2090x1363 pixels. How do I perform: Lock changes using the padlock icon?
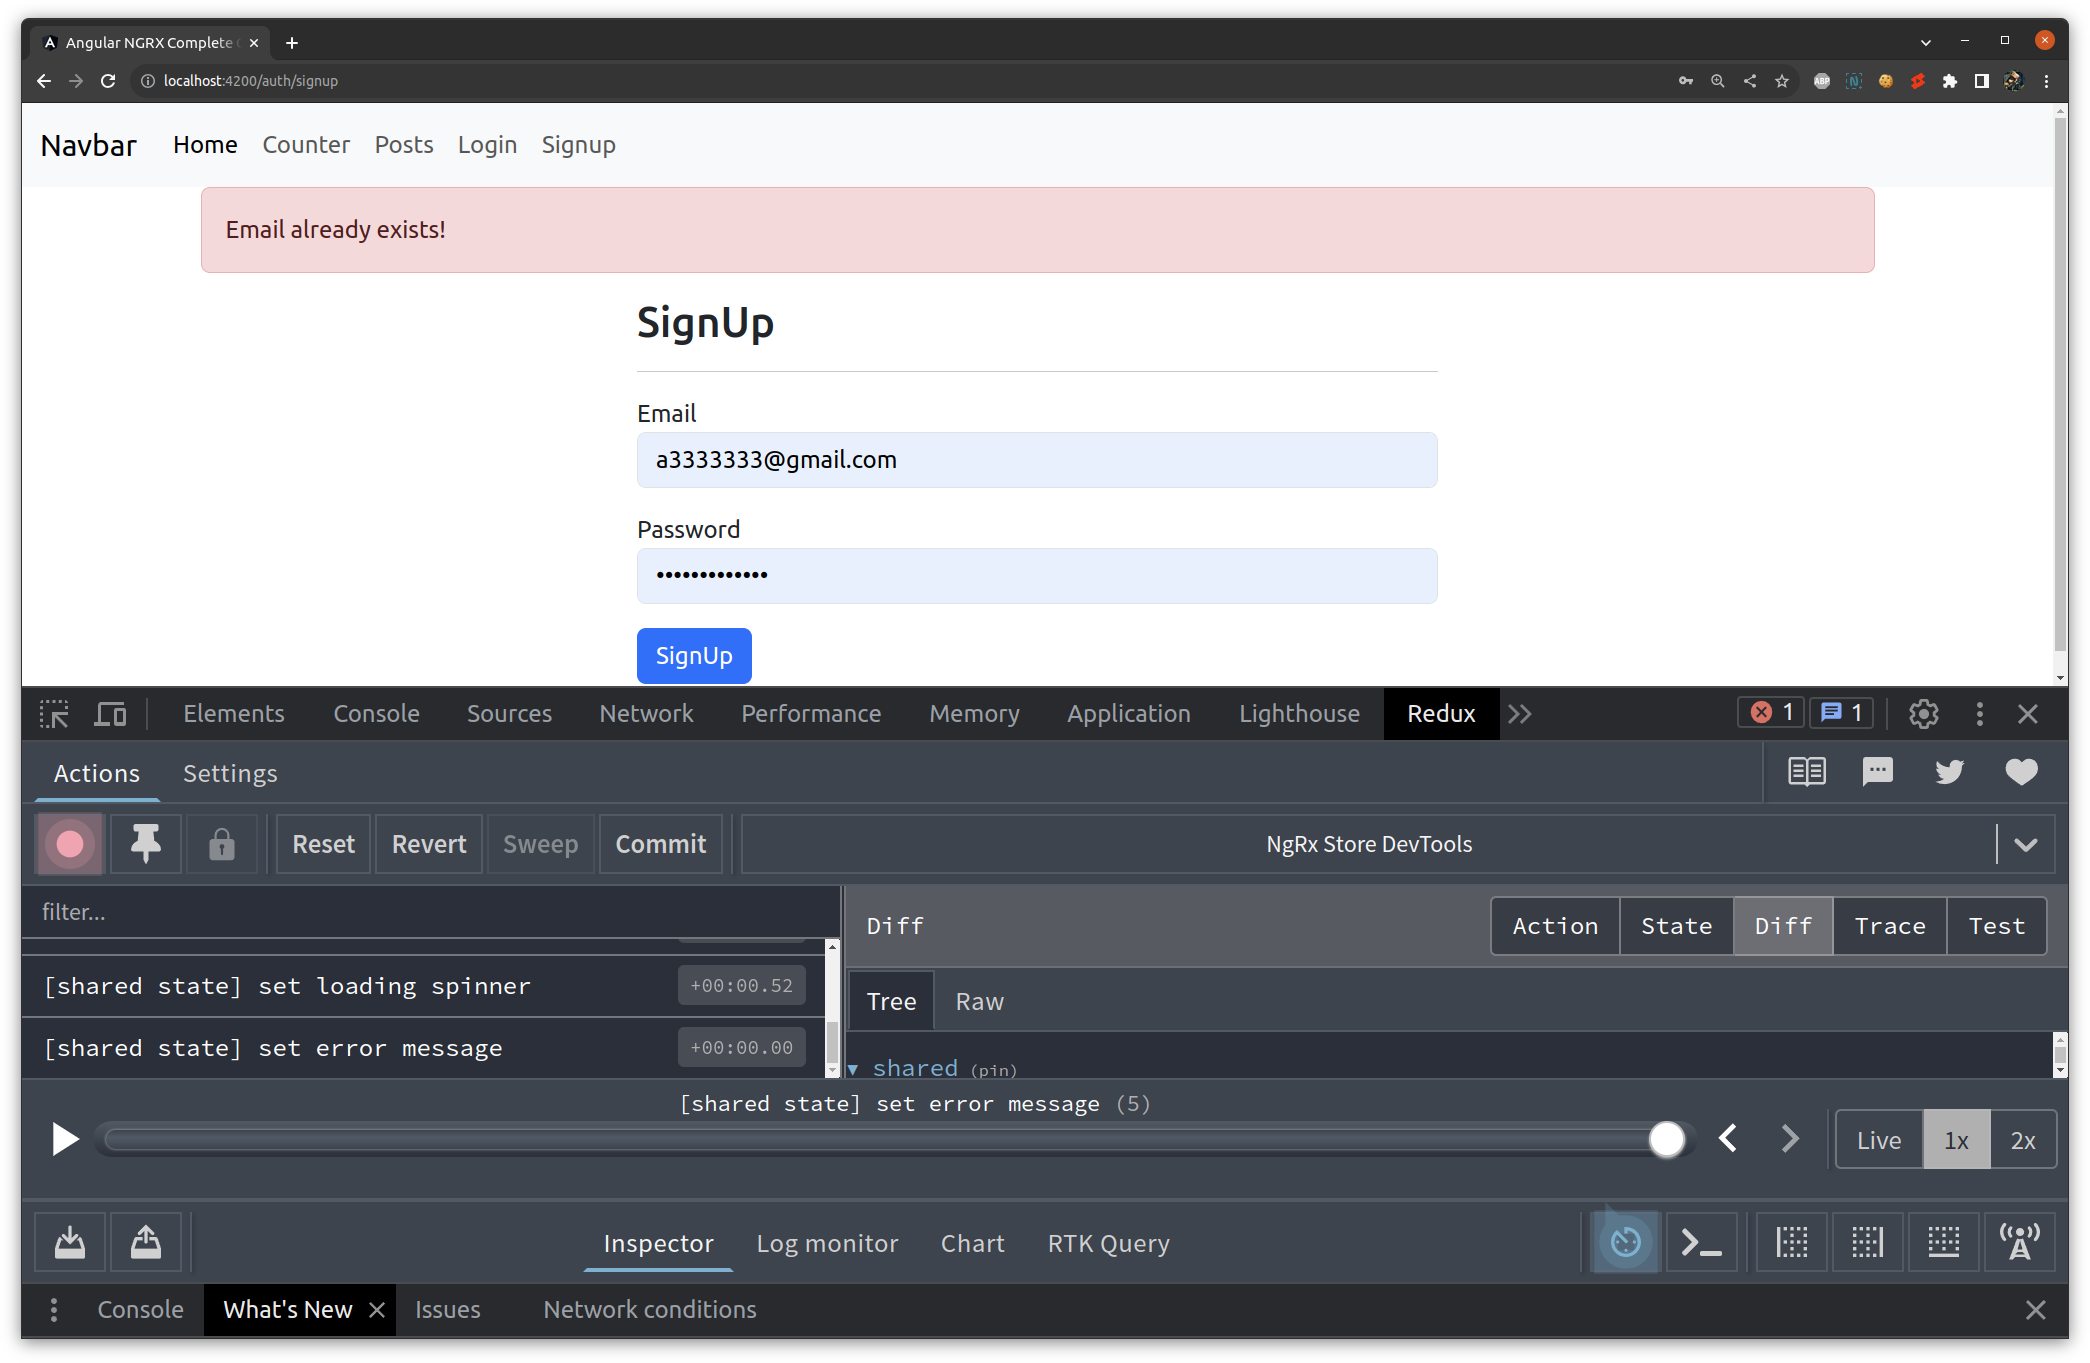[x=222, y=844]
